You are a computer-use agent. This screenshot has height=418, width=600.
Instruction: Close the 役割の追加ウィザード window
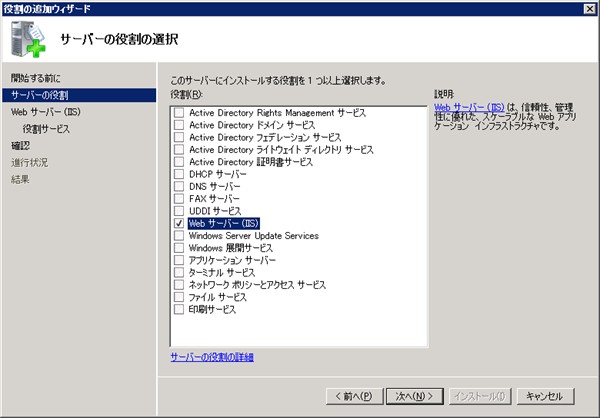tap(590, 8)
